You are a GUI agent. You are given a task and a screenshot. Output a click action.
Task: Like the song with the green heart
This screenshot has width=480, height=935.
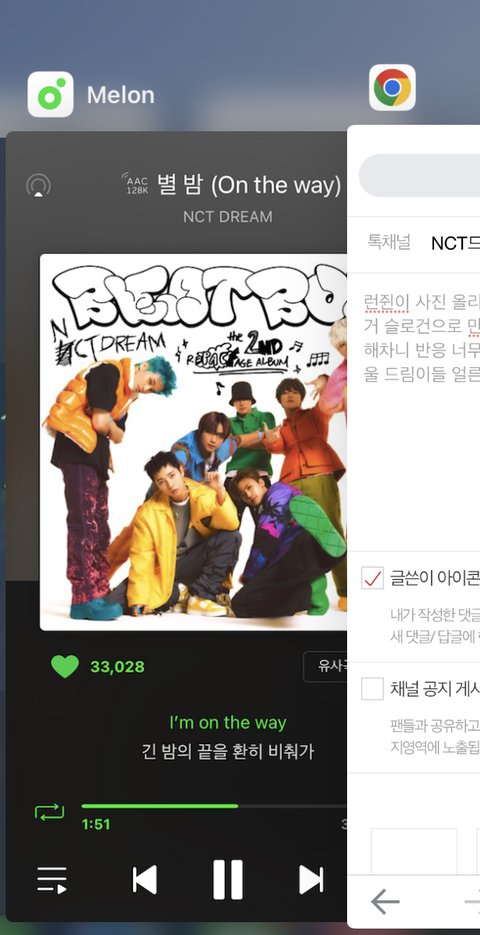click(64, 667)
